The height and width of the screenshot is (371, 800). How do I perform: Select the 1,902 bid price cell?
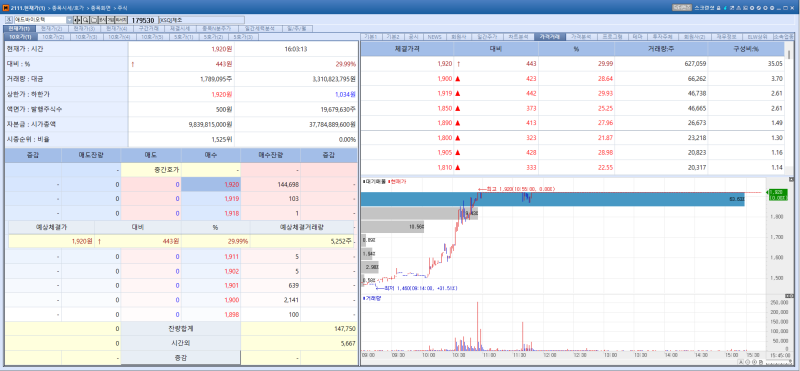[x=211, y=271]
